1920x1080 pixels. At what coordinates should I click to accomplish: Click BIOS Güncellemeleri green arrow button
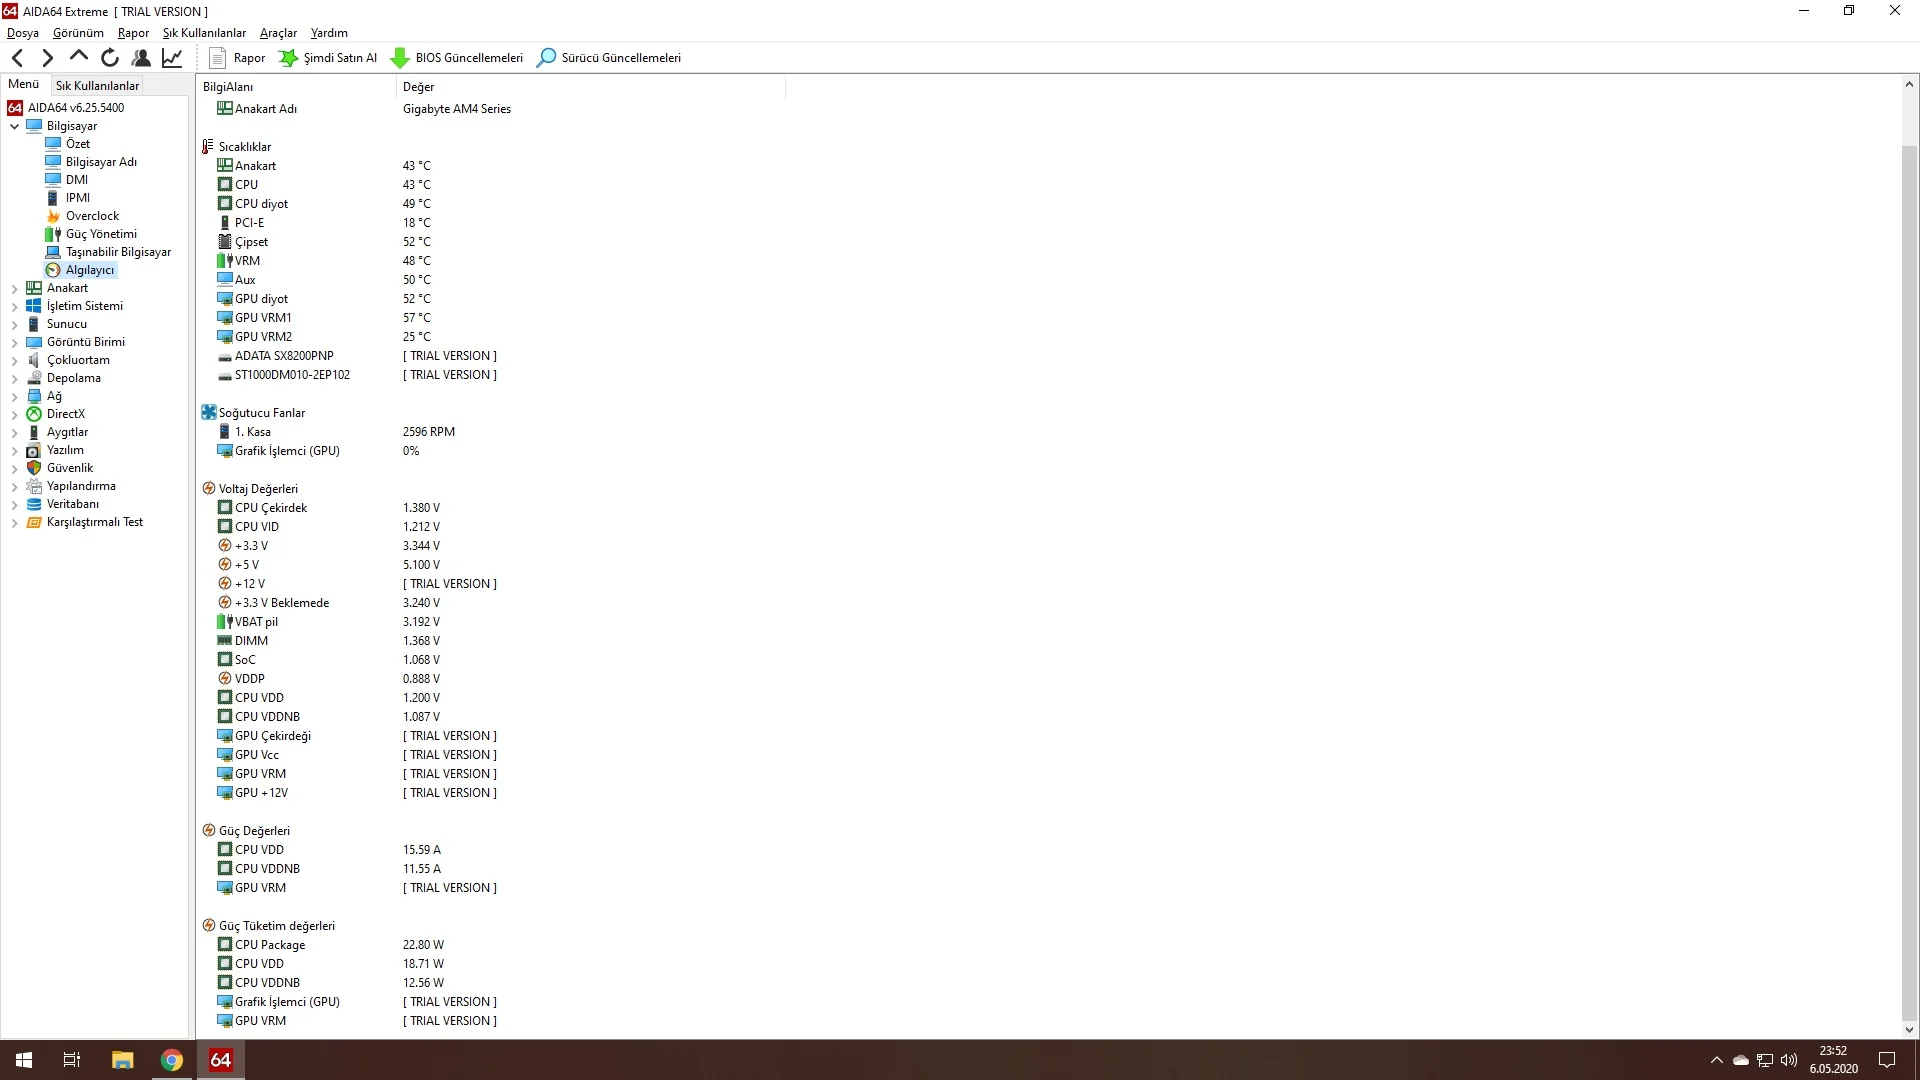457,58
